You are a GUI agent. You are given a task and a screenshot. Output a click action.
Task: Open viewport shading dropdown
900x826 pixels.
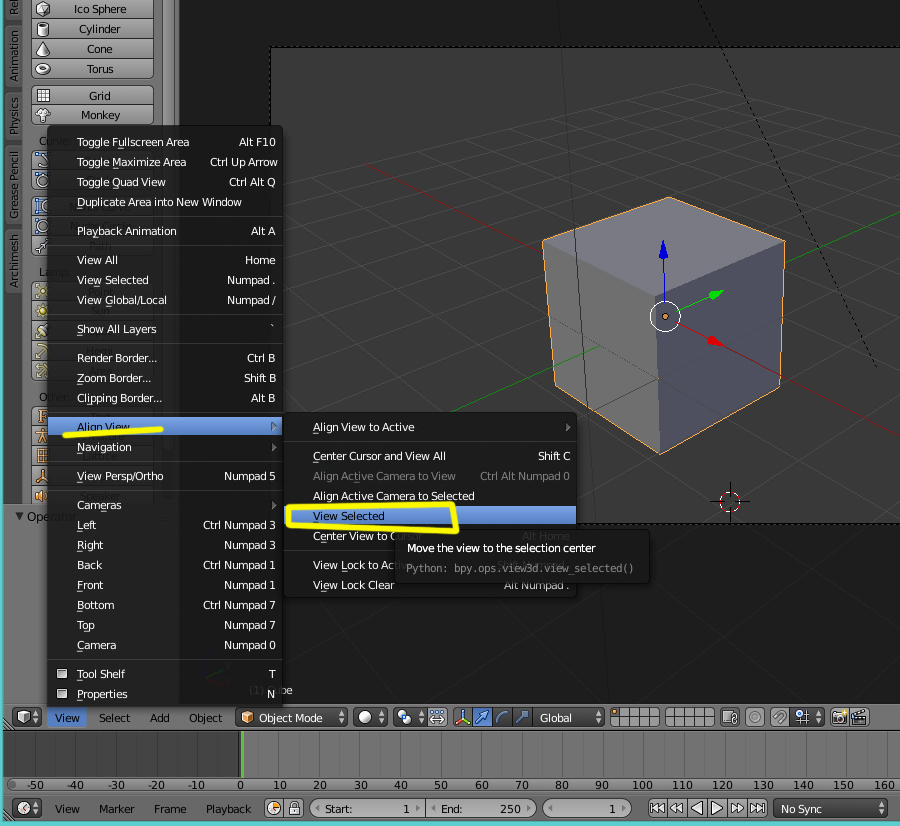tap(371, 718)
